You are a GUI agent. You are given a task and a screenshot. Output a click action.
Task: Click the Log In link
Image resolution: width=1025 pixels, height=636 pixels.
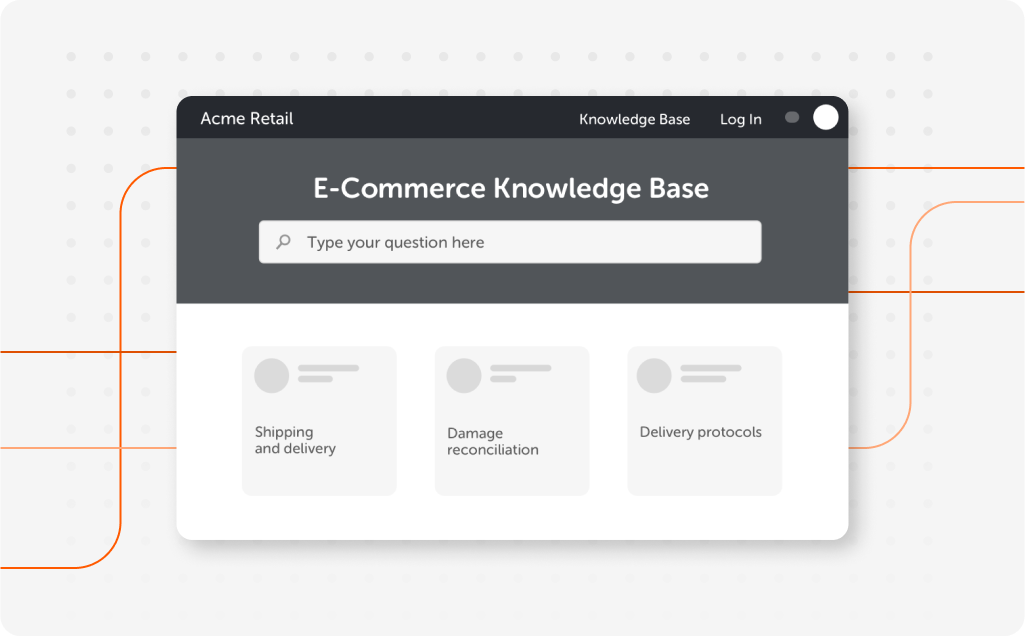(740, 119)
